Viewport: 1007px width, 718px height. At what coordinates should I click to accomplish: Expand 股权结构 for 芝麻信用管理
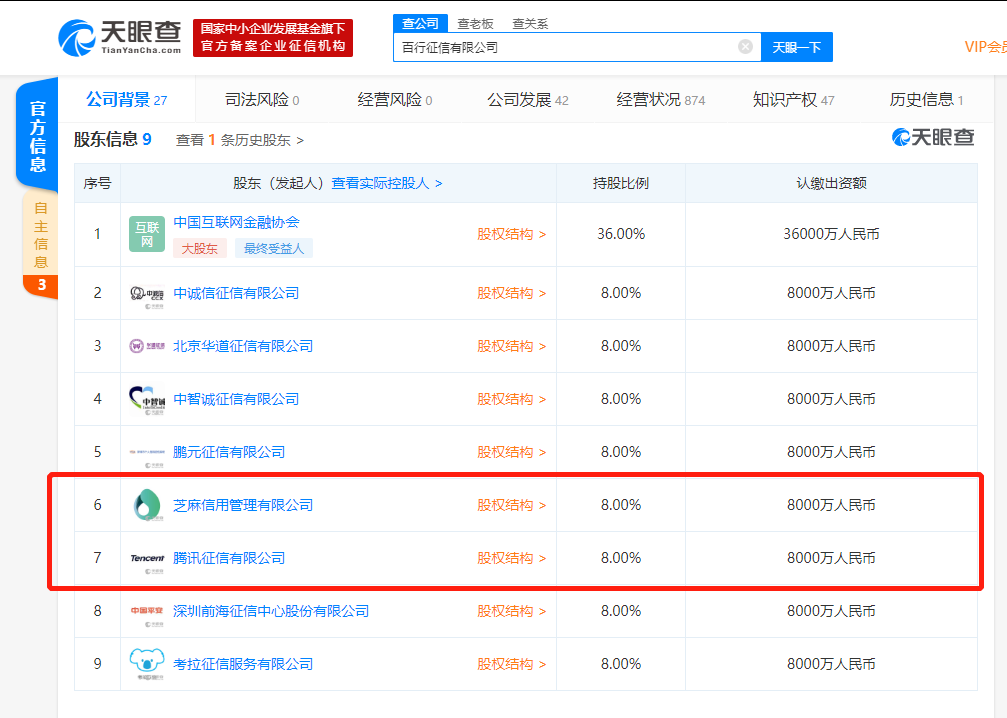pyautogui.click(x=511, y=505)
